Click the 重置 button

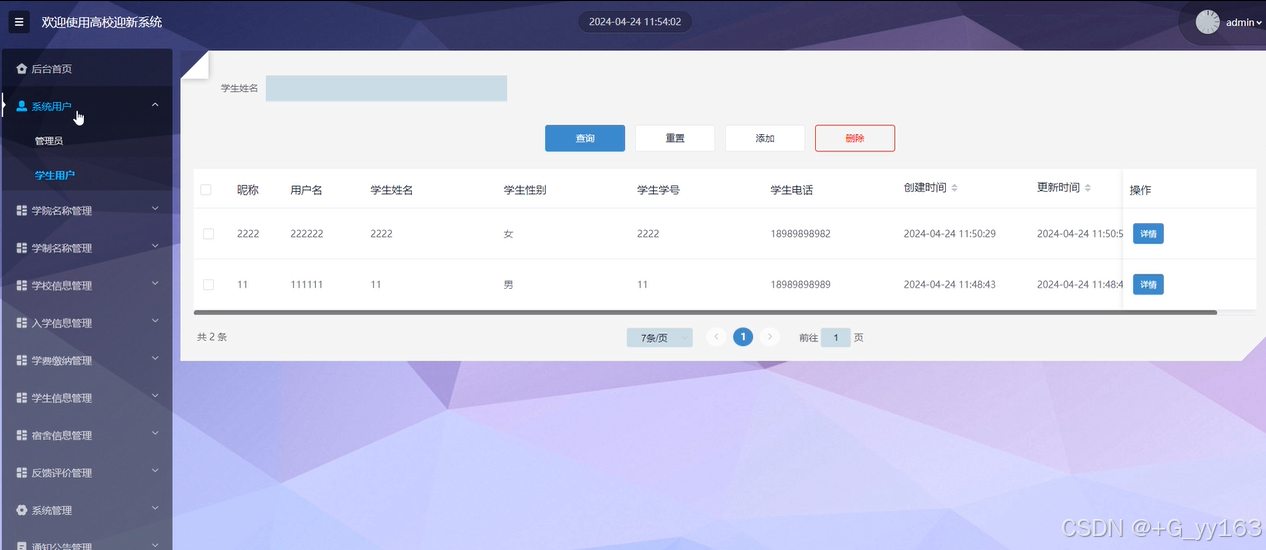675,138
